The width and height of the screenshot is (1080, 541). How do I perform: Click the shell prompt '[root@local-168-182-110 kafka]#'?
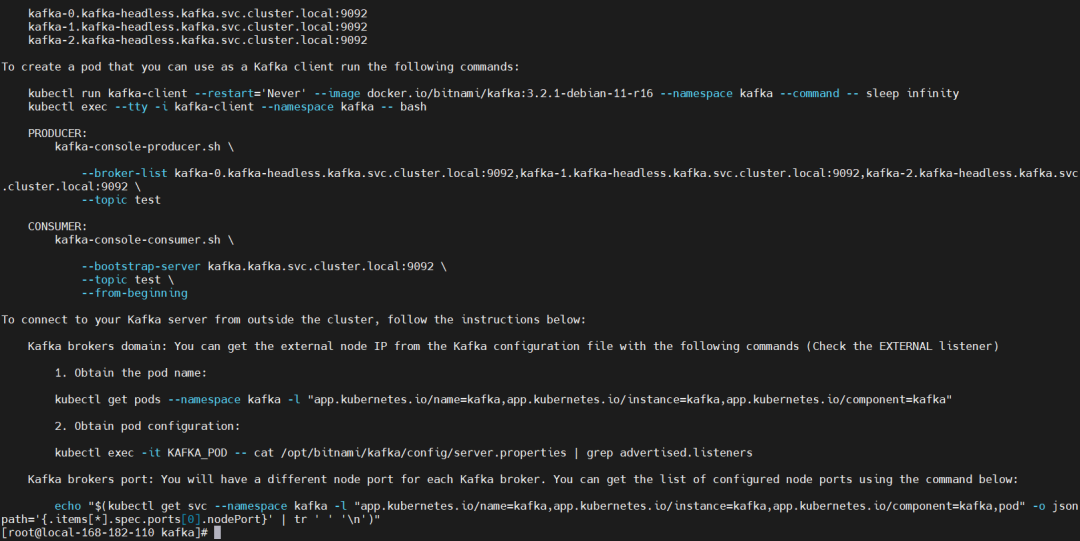(105, 533)
